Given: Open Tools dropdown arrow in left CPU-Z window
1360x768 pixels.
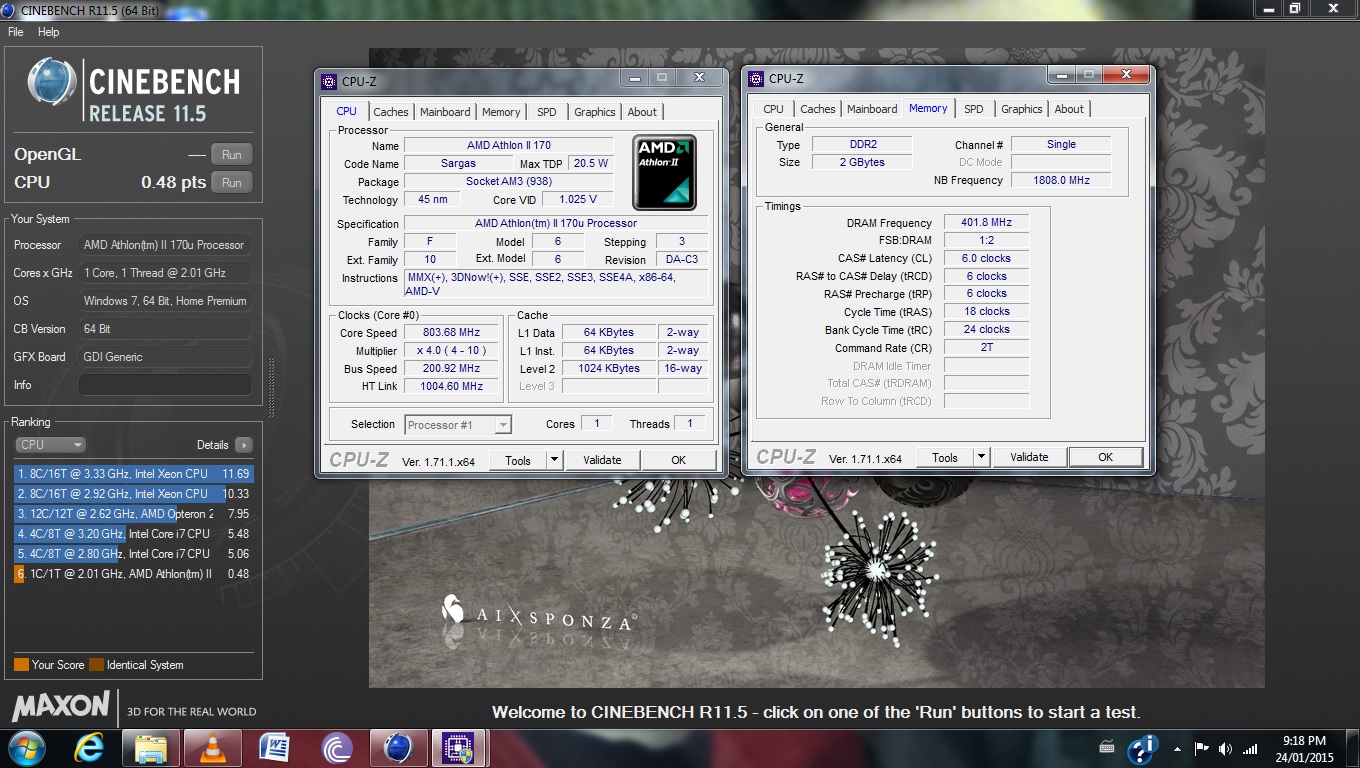Looking at the screenshot, I should tap(554, 460).
